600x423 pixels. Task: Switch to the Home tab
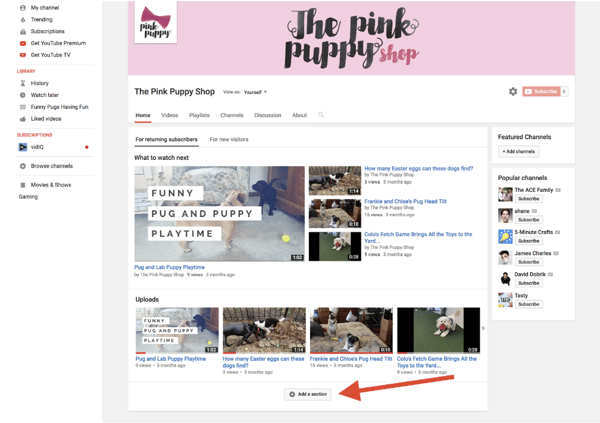tap(143, 115)
